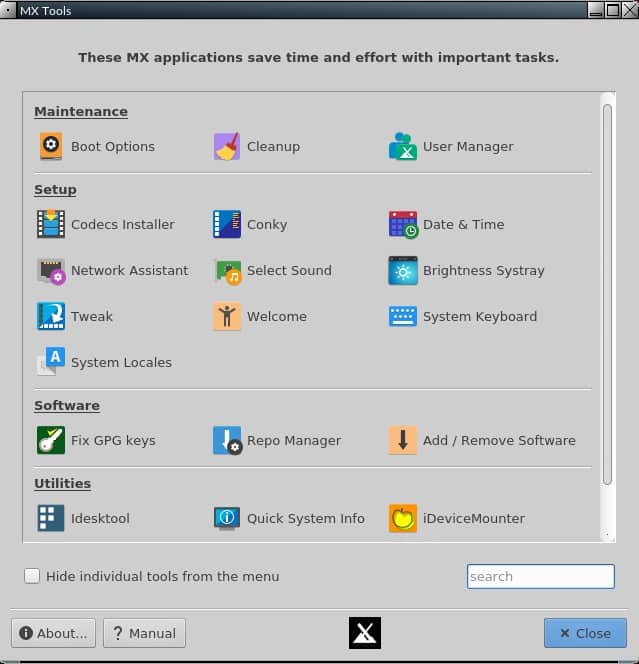Click the "Codecs Installer" label

[x=123, y=224]
